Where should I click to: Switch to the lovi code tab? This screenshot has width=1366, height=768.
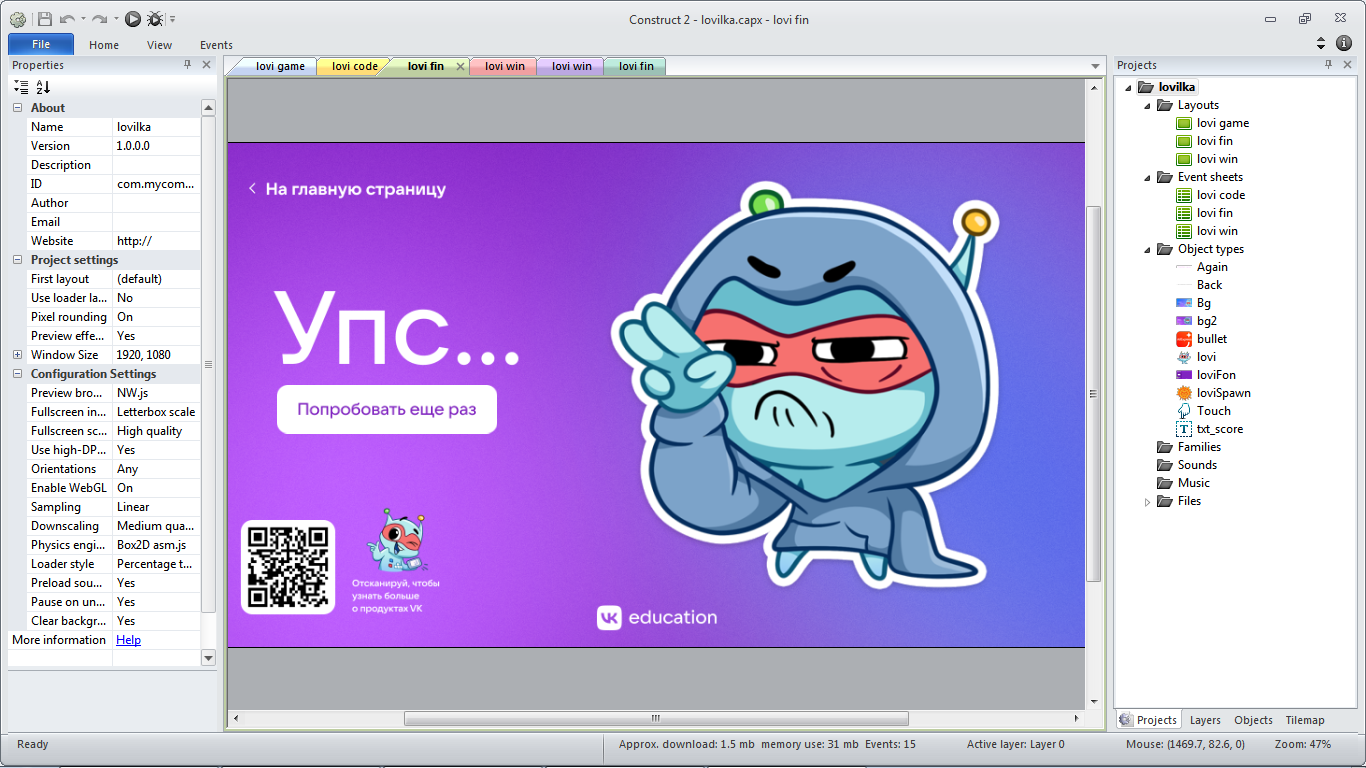click(x=354, y=67)
